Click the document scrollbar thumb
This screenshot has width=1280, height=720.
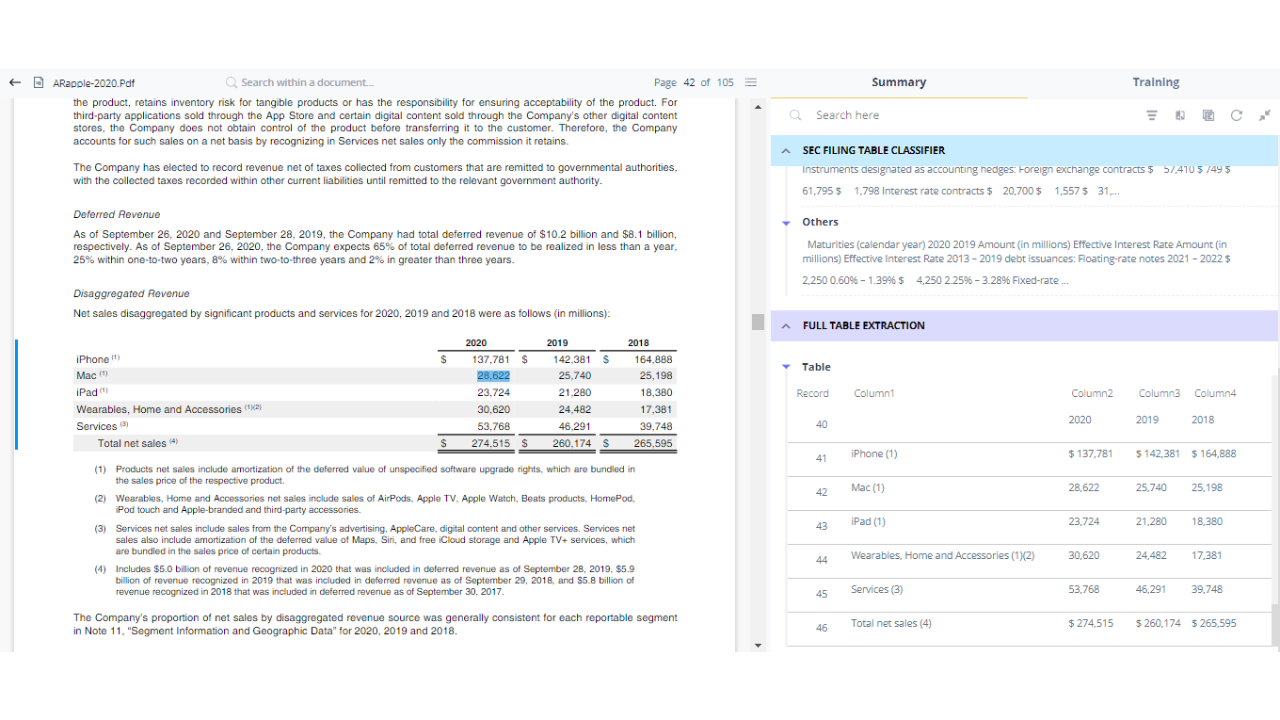pyautogui.click(x=758, y=322)
